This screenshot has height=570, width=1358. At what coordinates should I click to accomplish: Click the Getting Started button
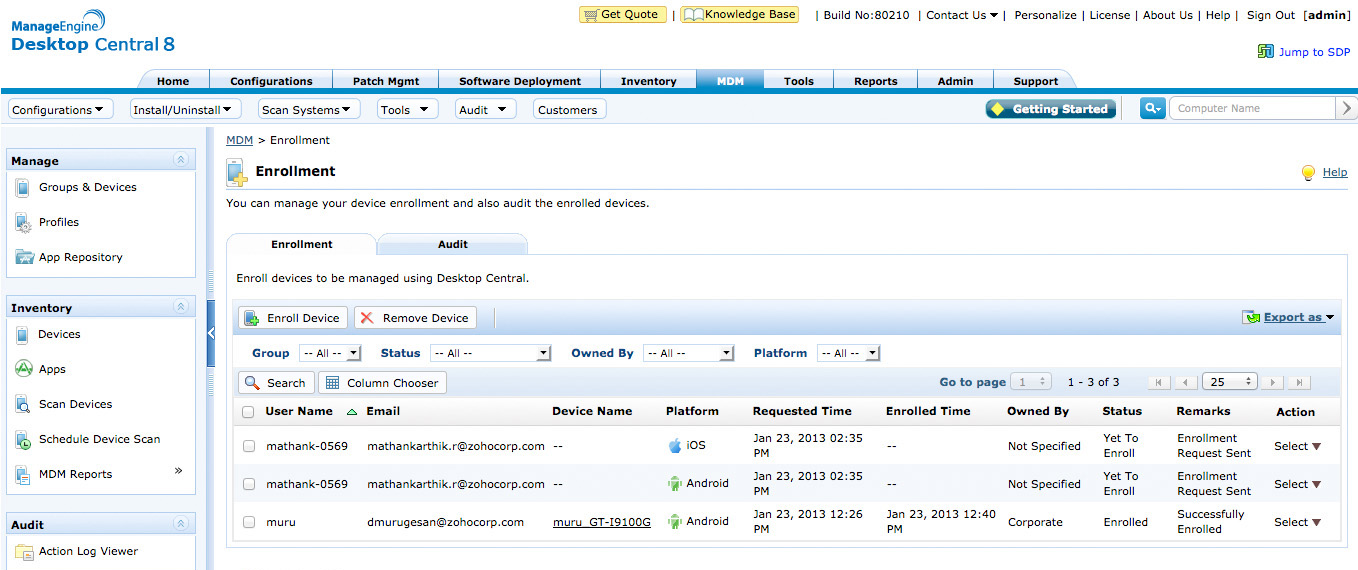pyautogui.click(x=1051, y=109)
